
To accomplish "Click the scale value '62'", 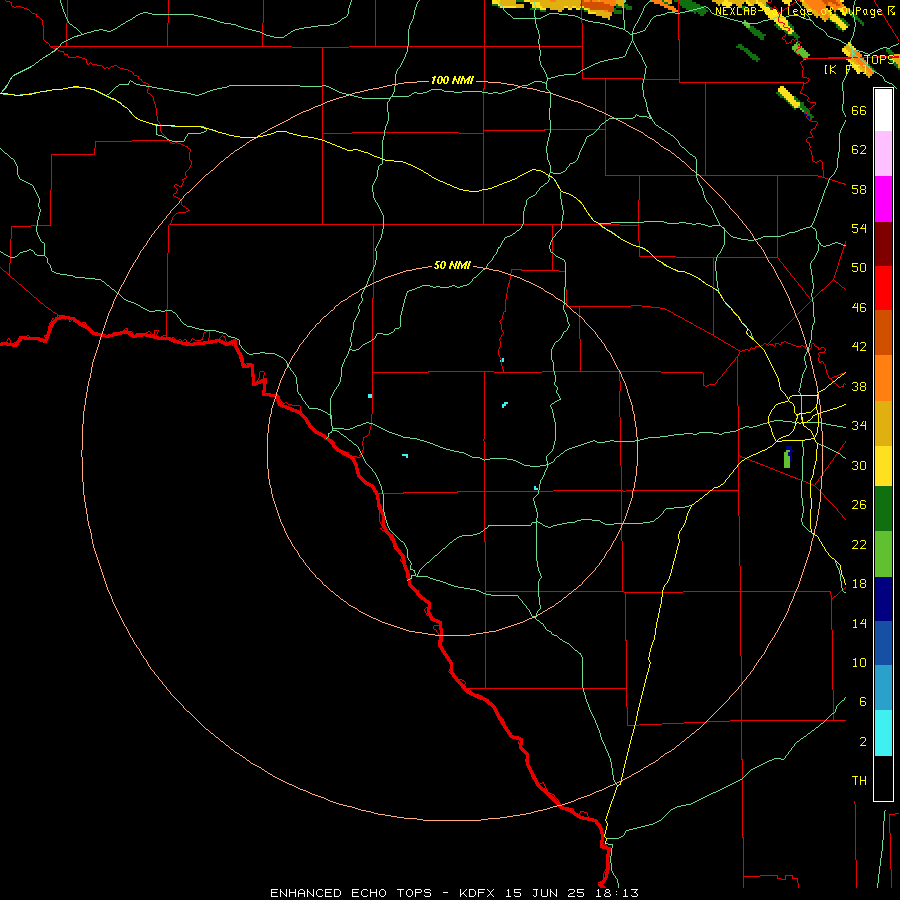I will pyautogui.click(x=859, y=150).
